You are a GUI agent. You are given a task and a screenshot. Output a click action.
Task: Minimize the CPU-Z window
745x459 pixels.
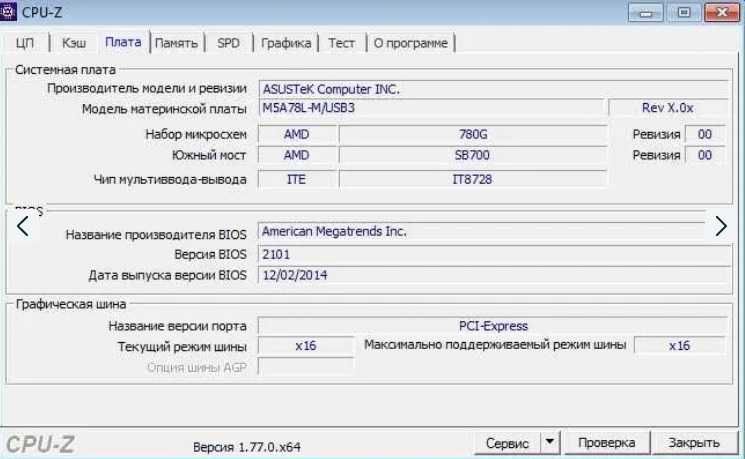coord(645,12)
